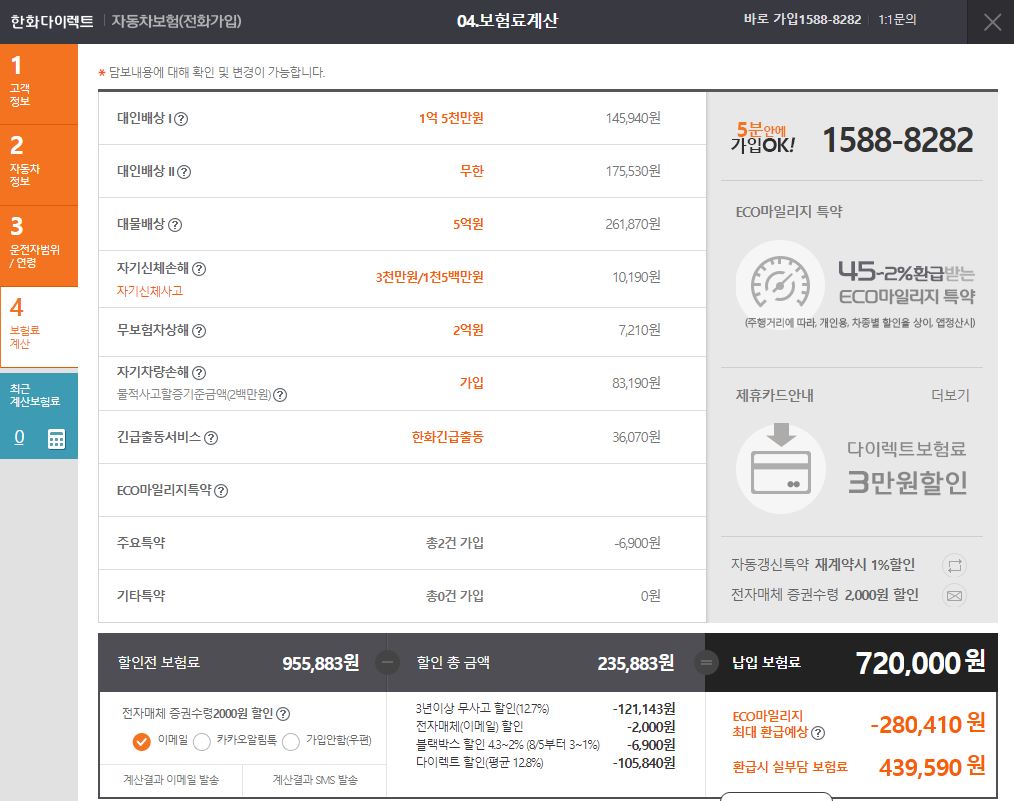Select step 4 보험료 계산 tab
1014x801 pixels.
coord(39,327)
